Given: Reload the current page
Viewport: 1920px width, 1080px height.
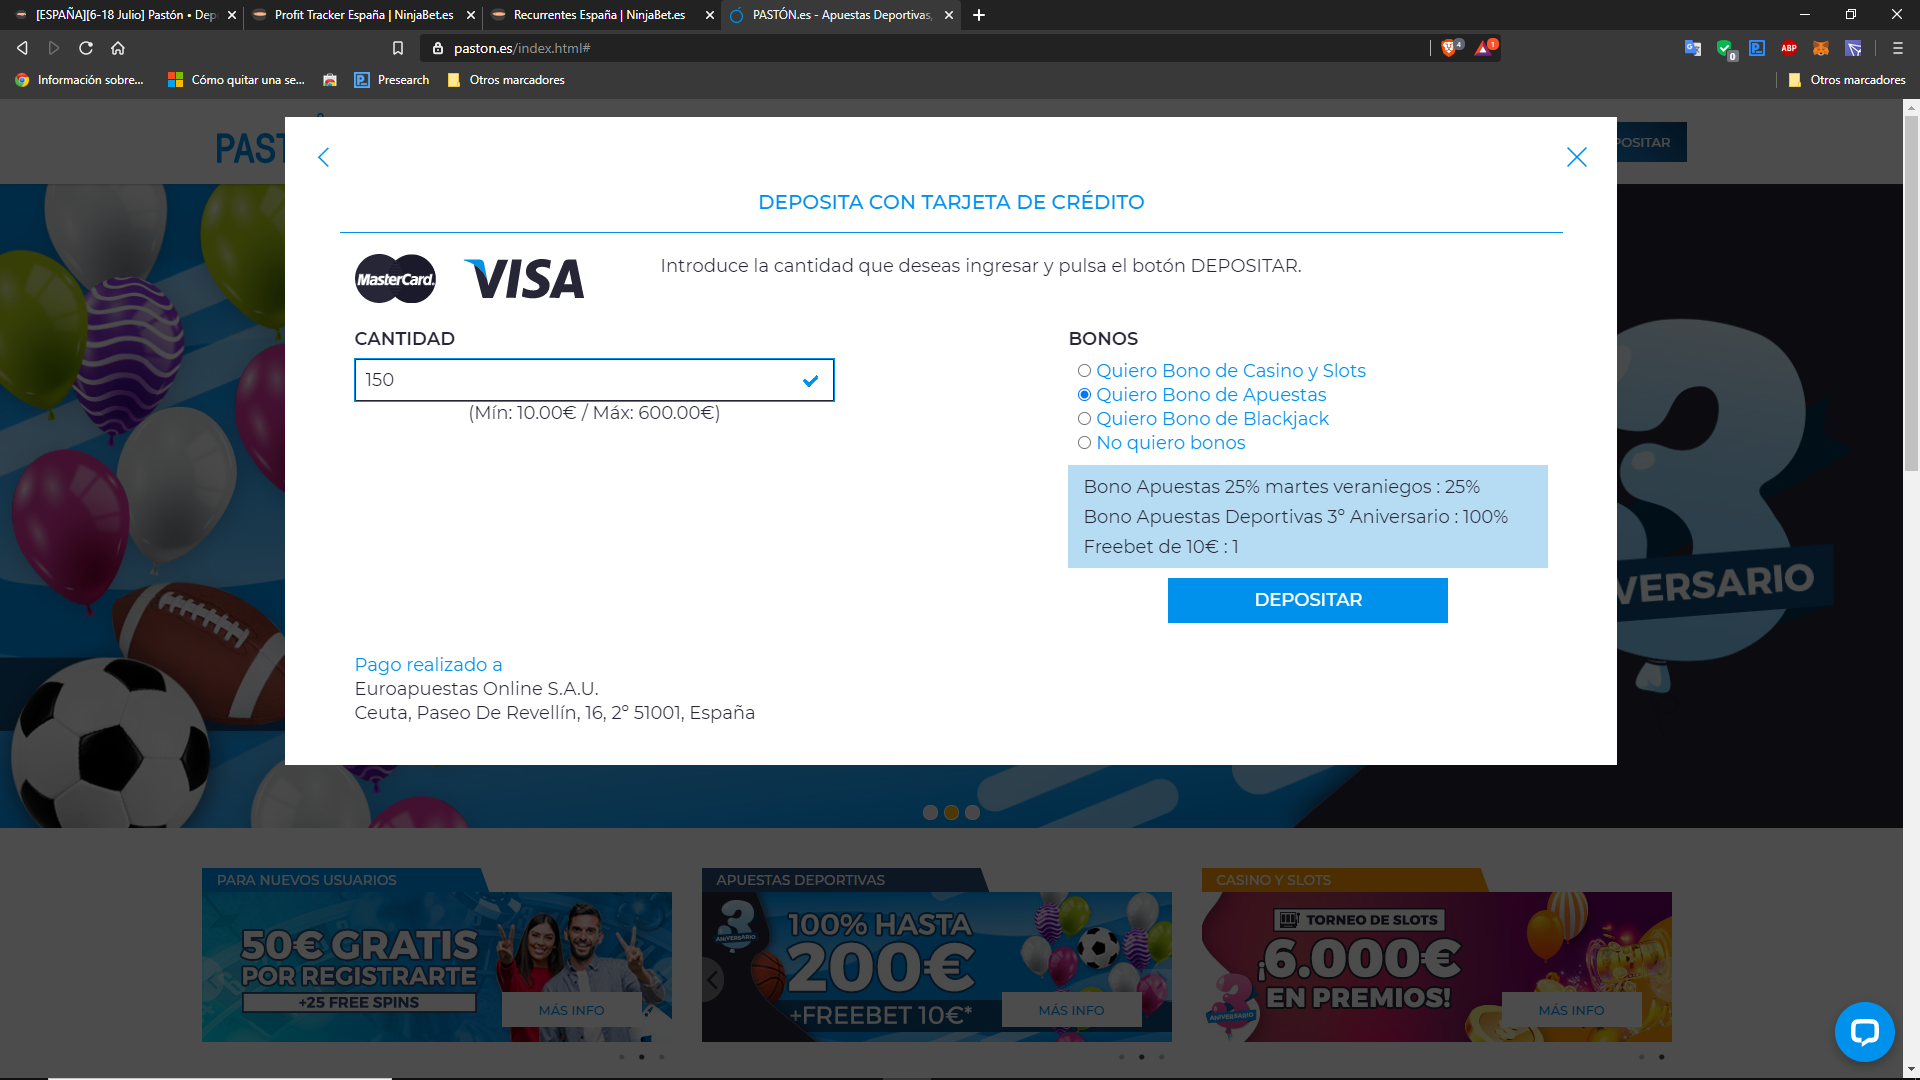Looking at the screenshot, I should (86, 48).
